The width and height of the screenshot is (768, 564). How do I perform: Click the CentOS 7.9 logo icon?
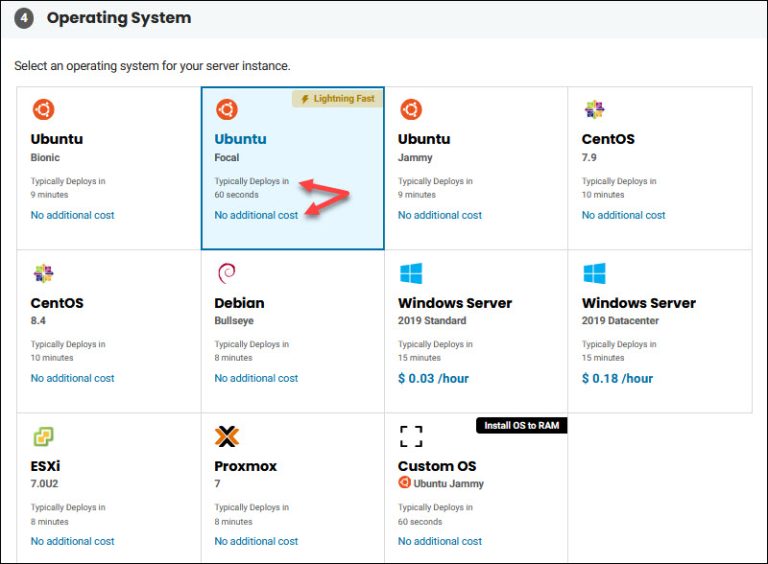tap(594, 109)
